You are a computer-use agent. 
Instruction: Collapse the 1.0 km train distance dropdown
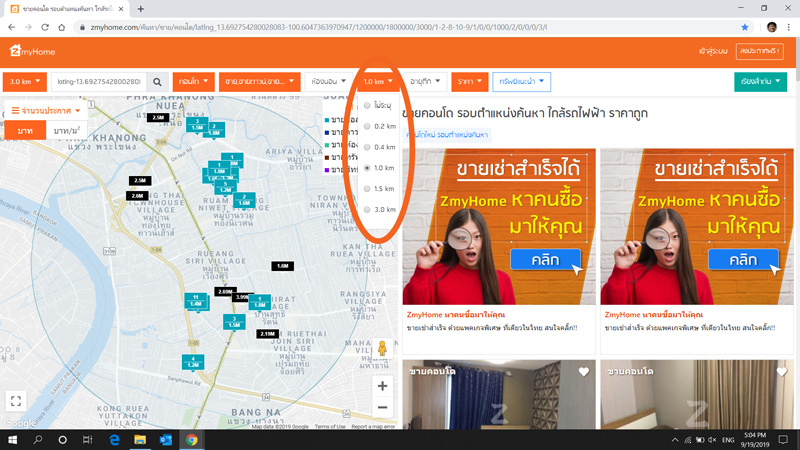[378, 82]
